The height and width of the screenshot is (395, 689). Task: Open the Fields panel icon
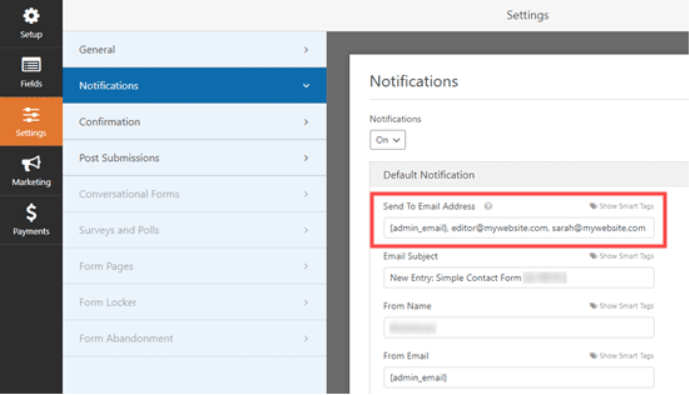pos(31,66)
